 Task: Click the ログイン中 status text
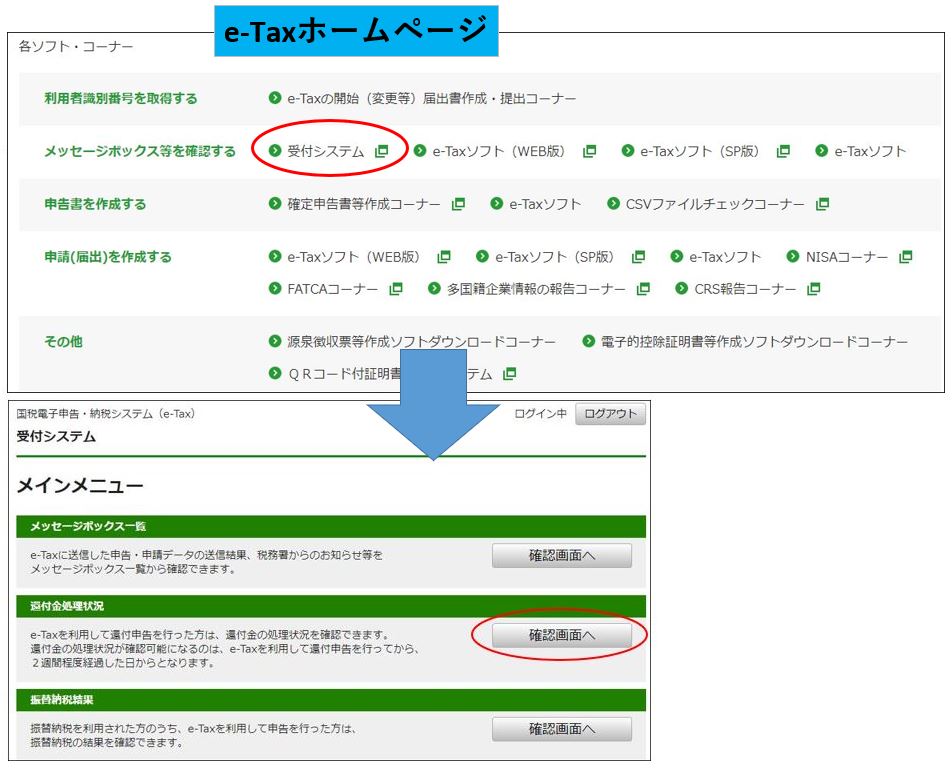pyautogui.click(x=540, y=414)
